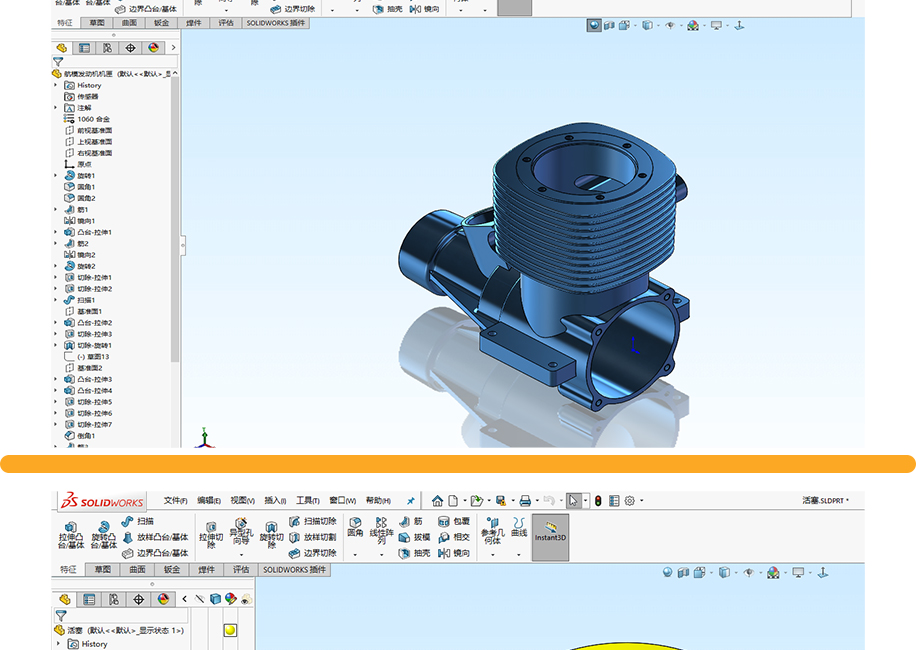Click Swept Cut (扫描切除) in 活塞 window
Viewport: 916px width, 650px height.
coord(313,521)
